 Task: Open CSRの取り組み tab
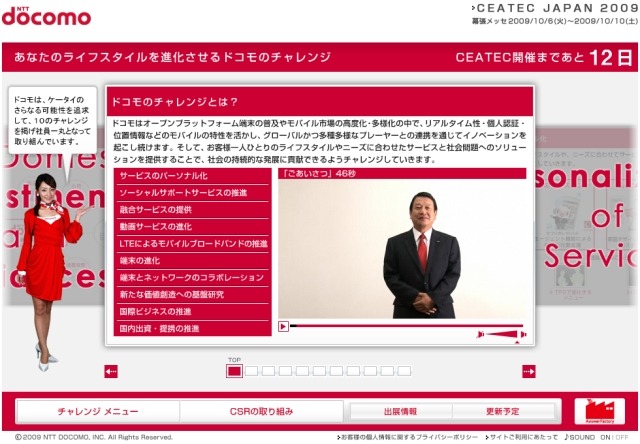click(x=262, y=411)
